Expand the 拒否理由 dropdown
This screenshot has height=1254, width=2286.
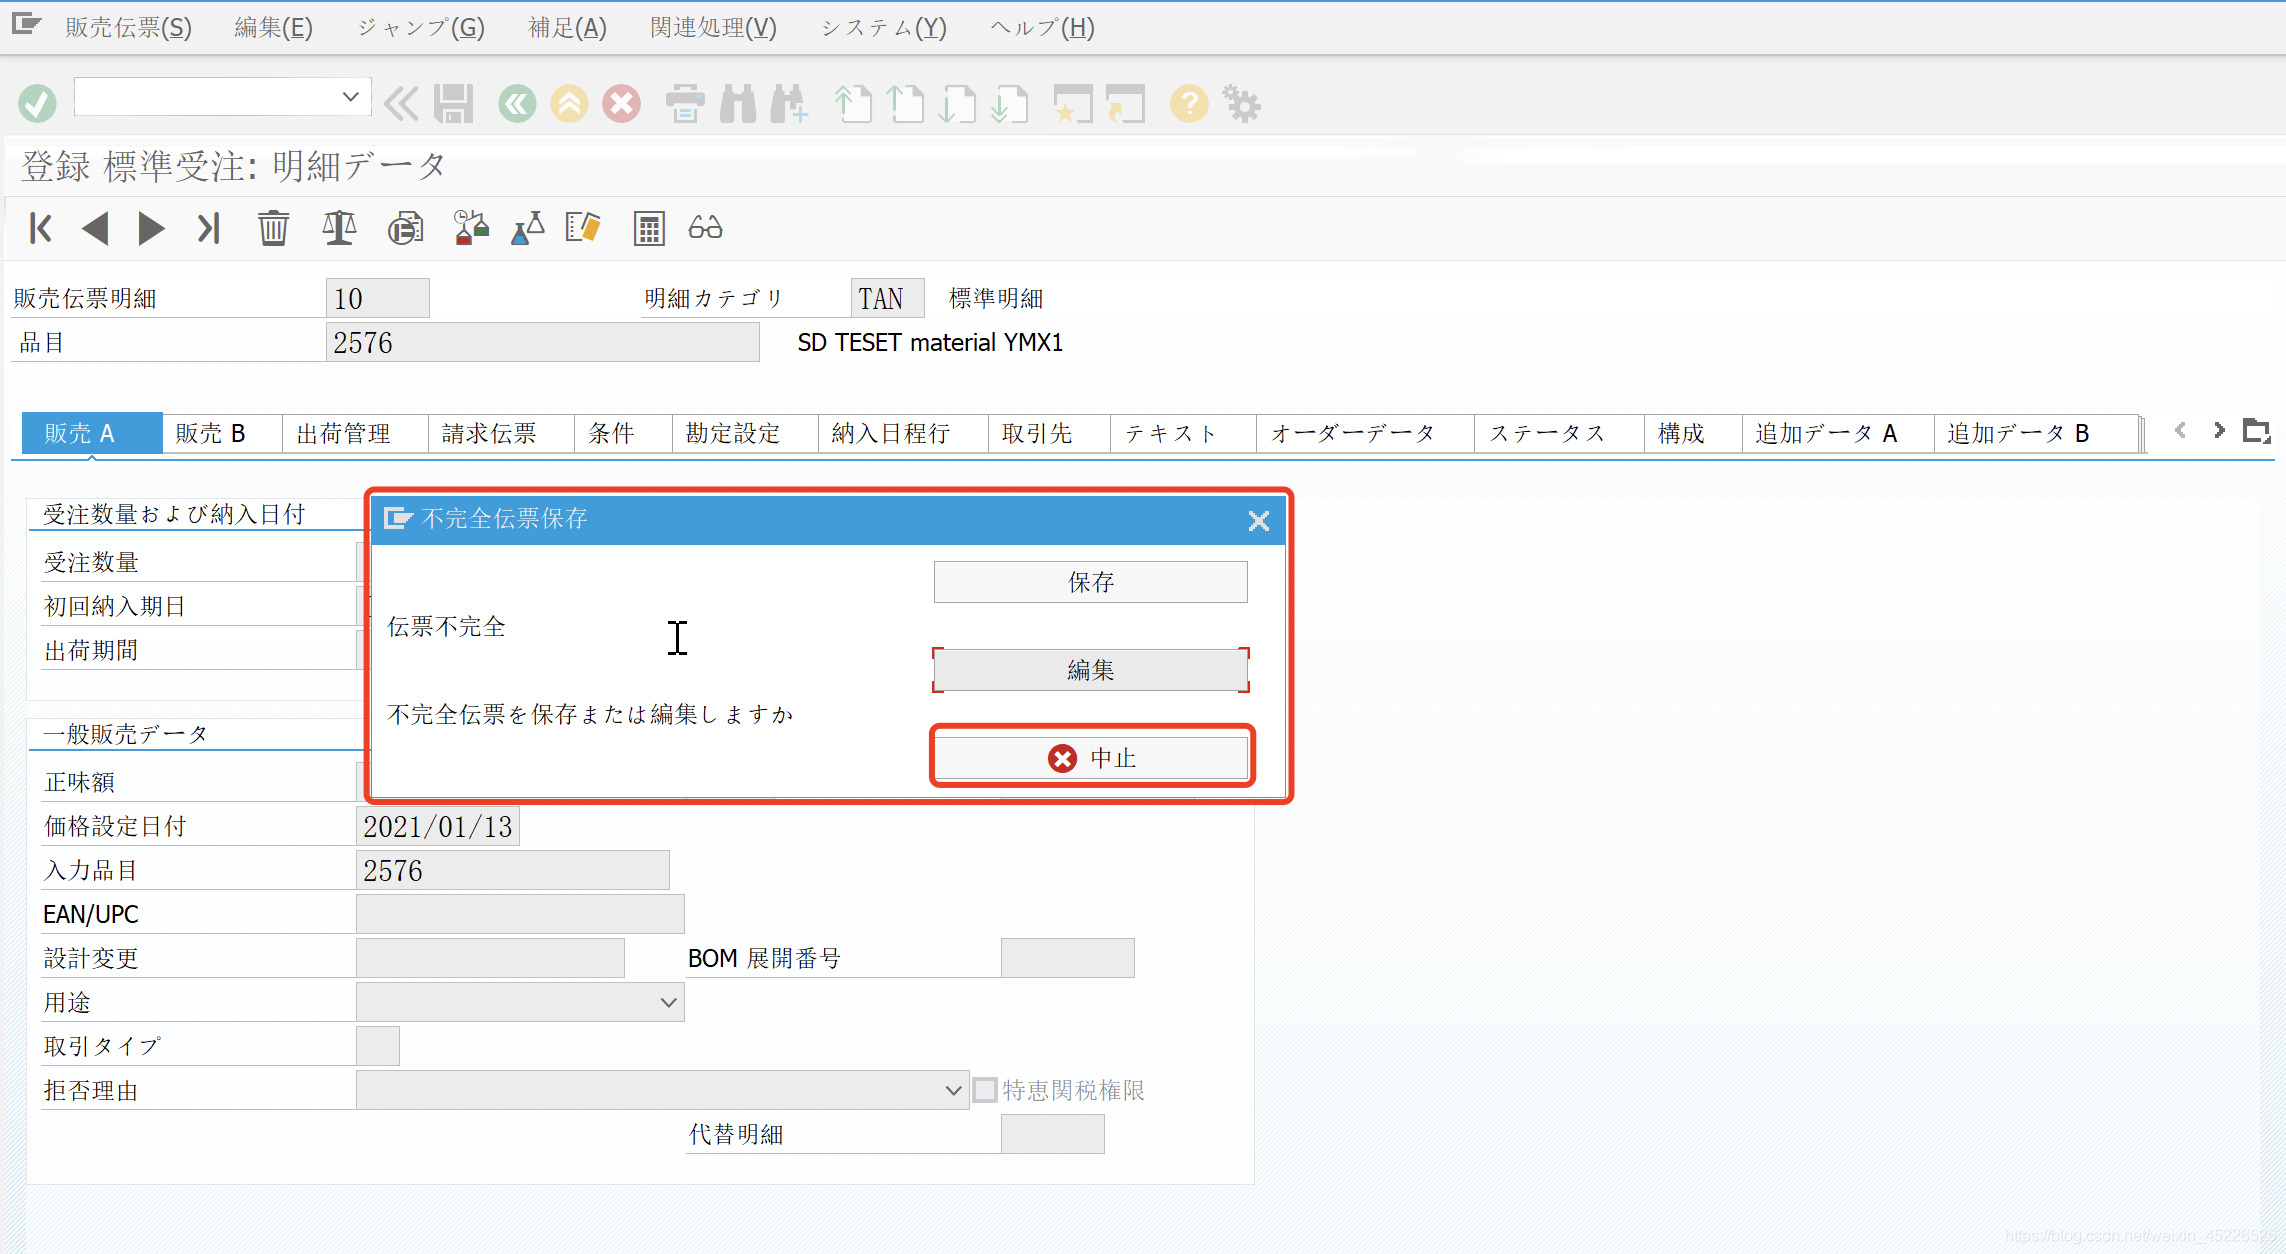point(953,1090)
